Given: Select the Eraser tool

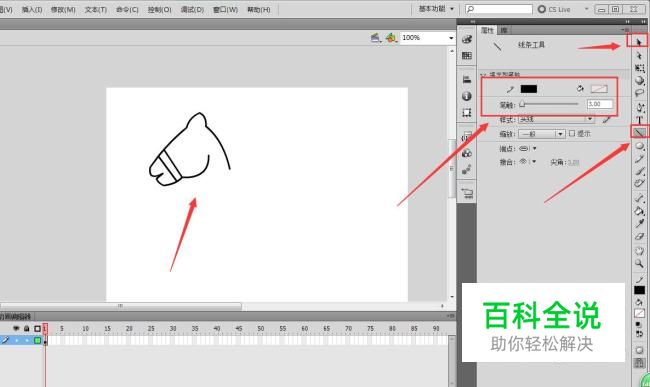Looking at the screenshot, I should coord(640,236).
